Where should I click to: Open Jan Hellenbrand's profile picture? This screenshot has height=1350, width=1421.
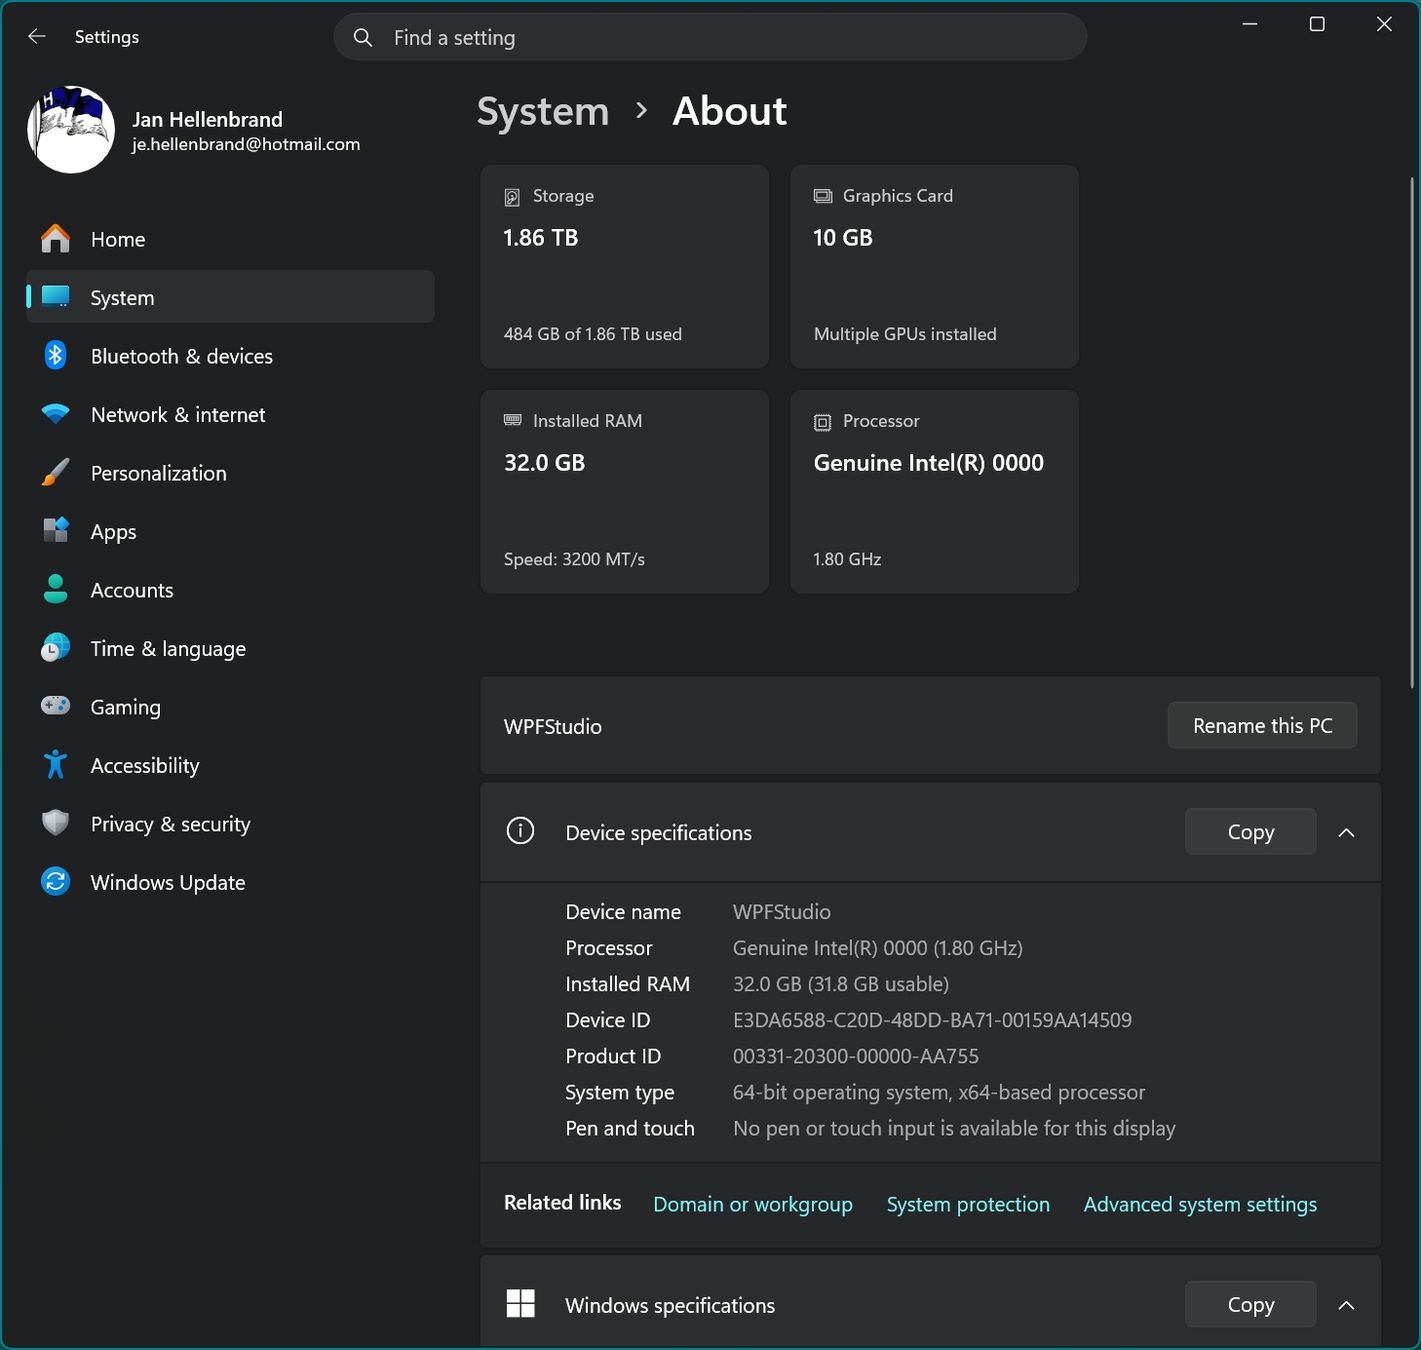(70, 129)
